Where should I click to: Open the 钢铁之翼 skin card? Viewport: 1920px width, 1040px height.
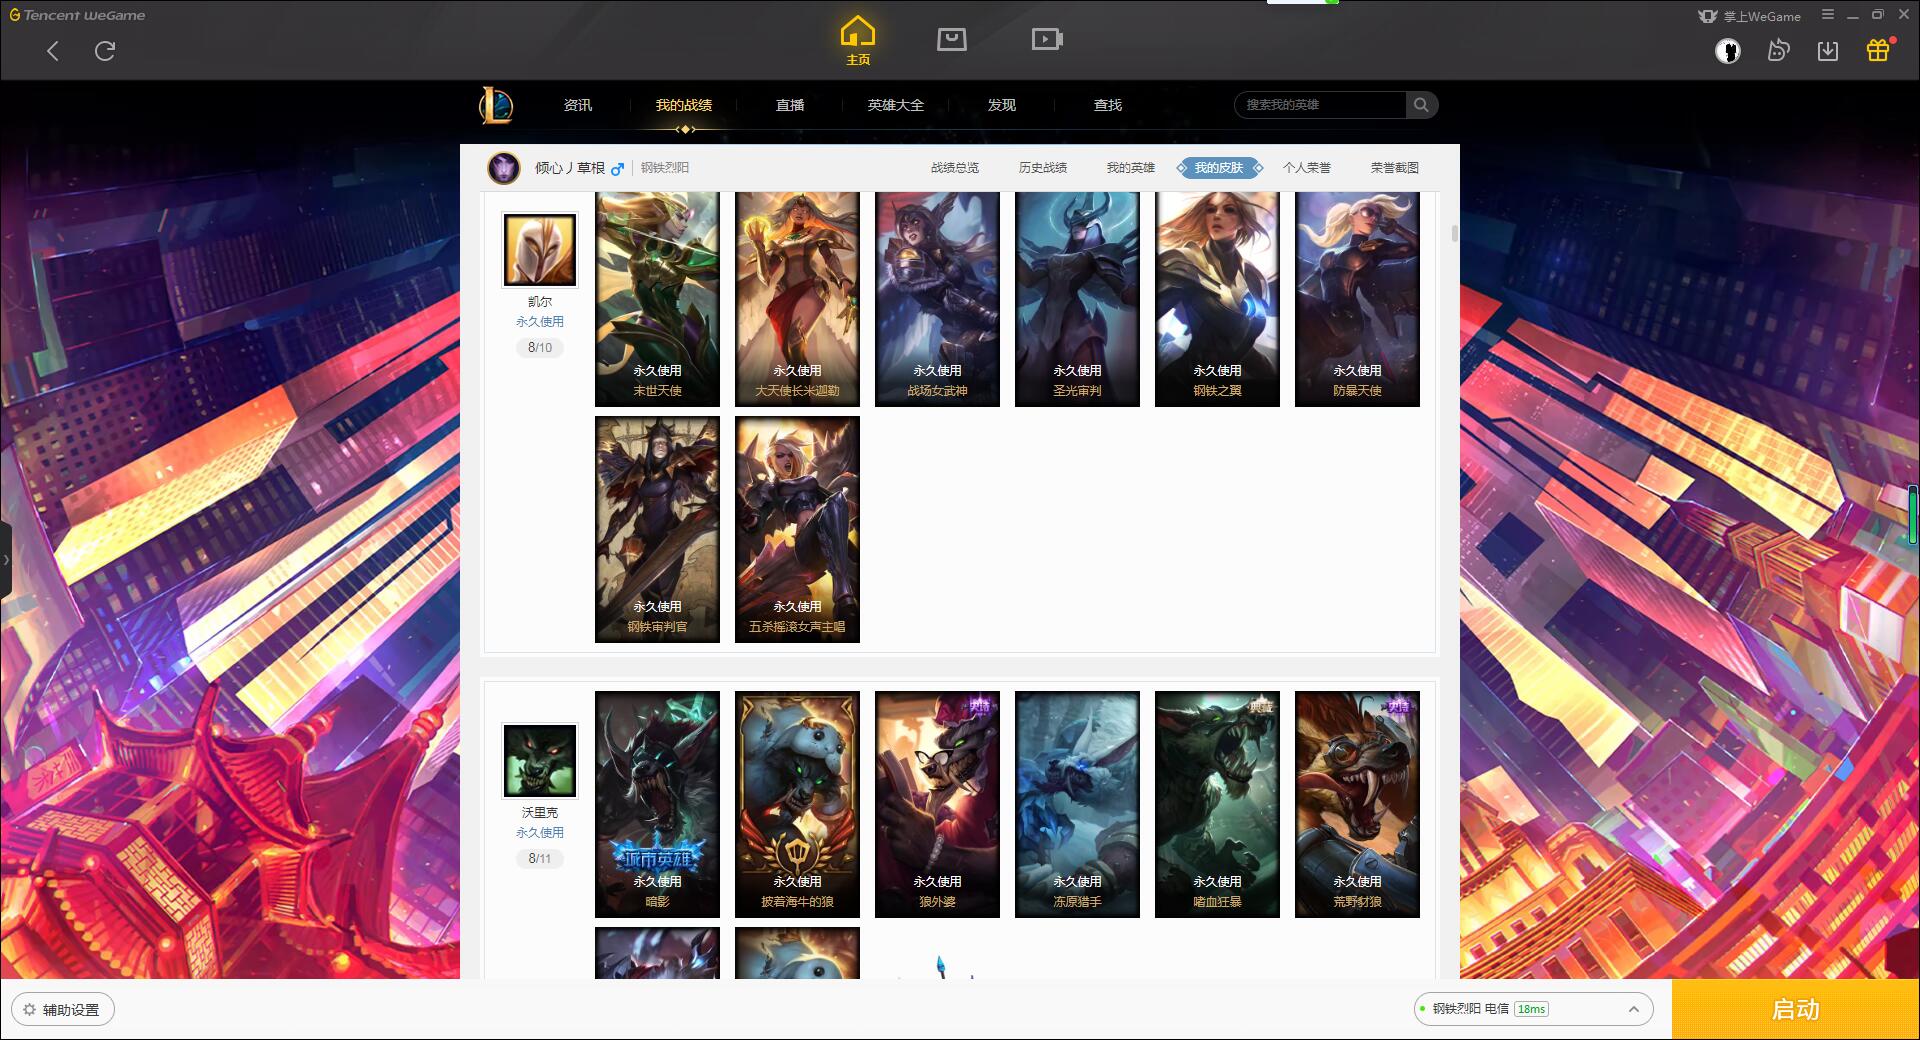coord(1217,299)
